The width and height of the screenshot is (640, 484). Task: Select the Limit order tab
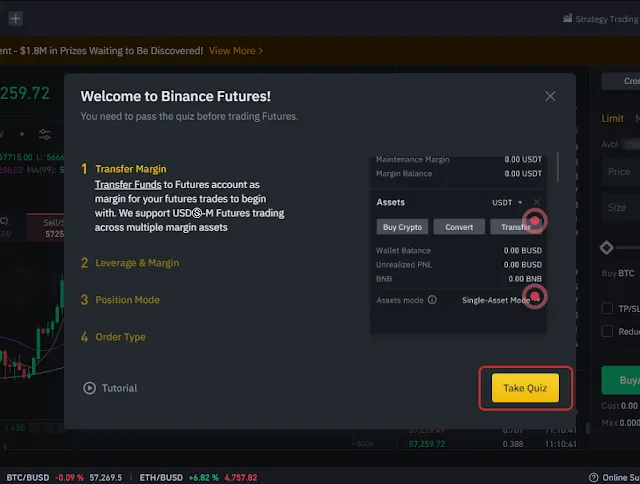pyautogui.click(x=612, y=118)
